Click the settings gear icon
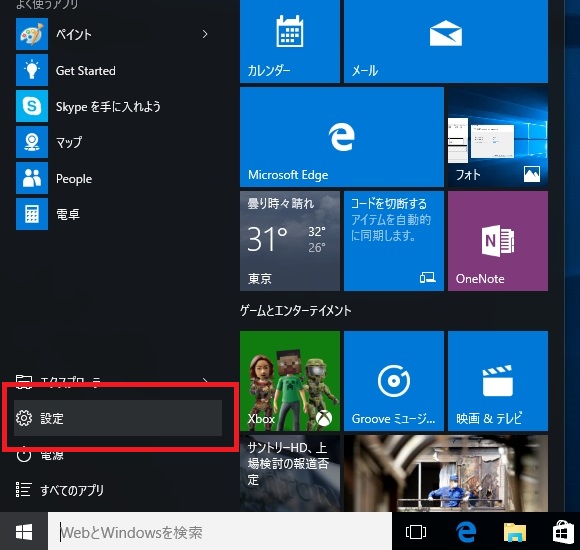 pos(24,418)
